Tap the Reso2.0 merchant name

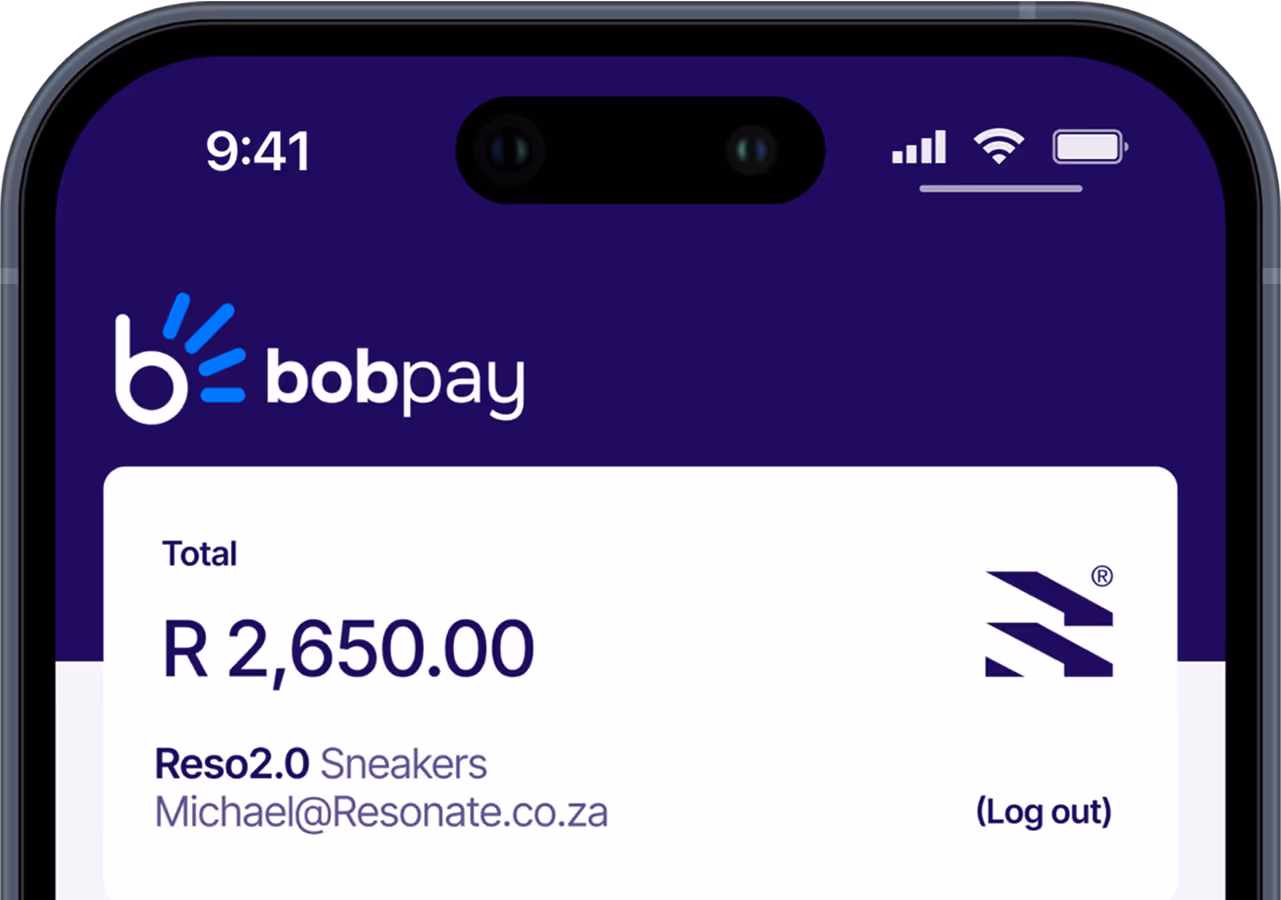[232, 764]
